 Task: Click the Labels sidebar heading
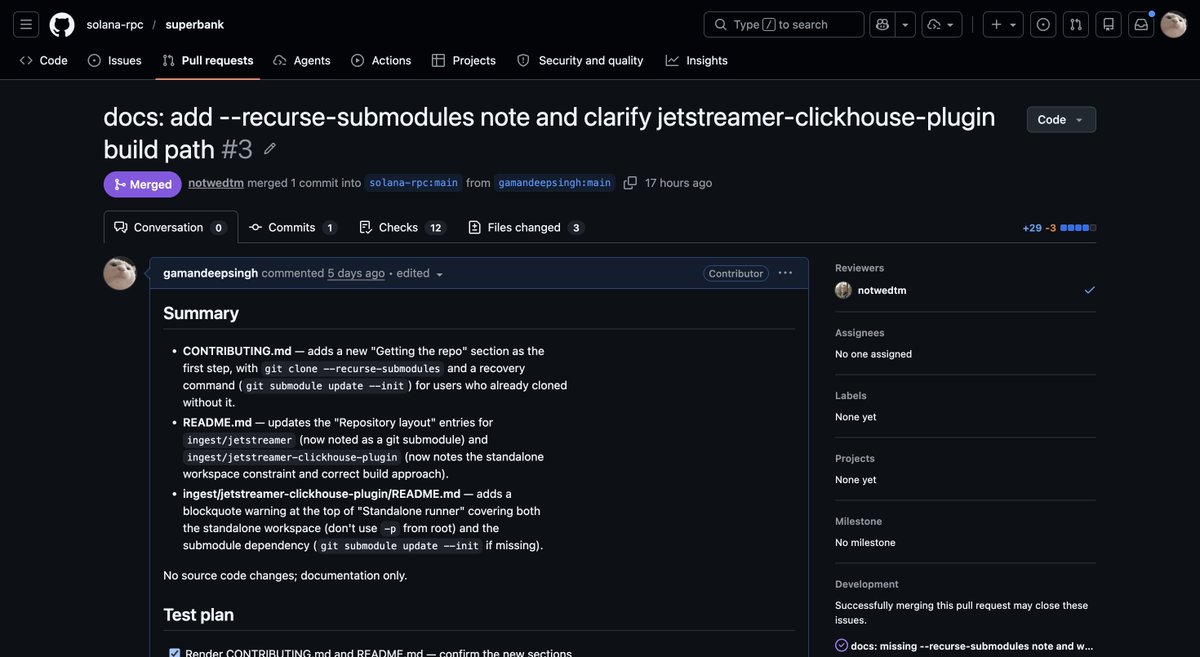[x=851, y=396]
